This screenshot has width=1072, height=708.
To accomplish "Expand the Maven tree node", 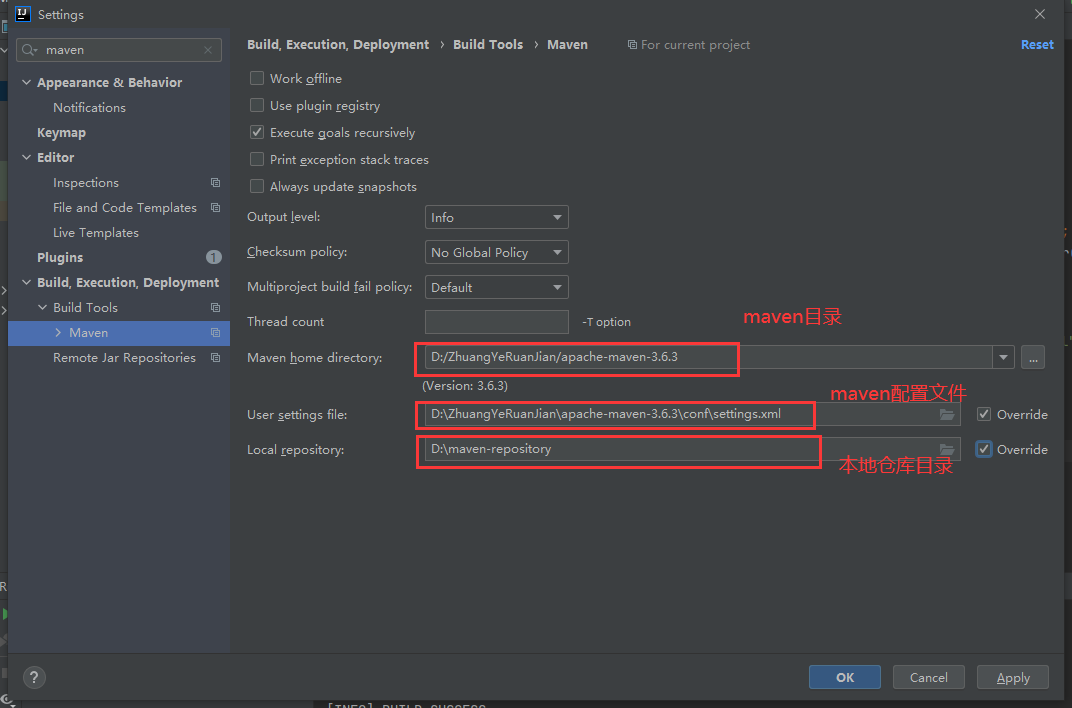I will coord(58,333).
